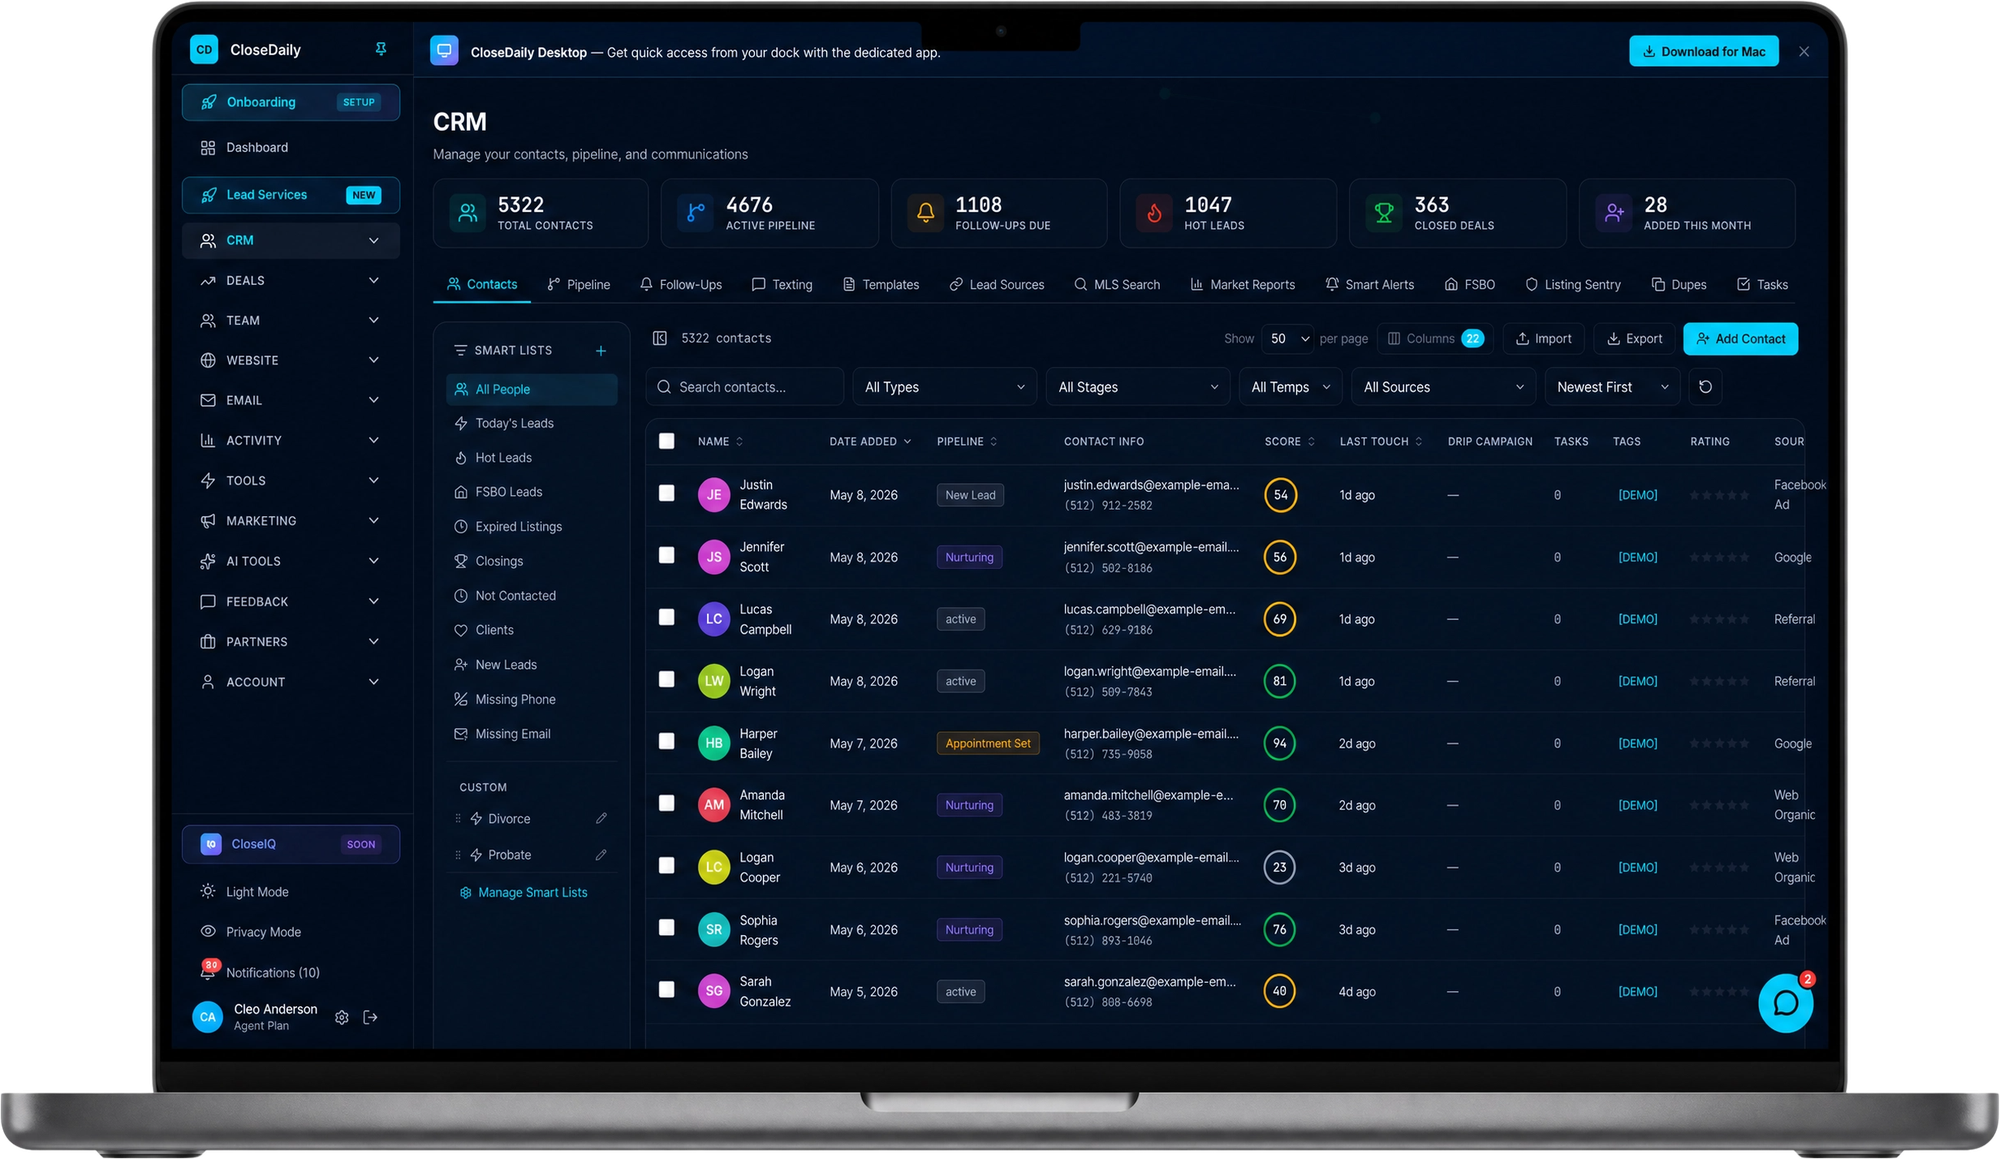
Task: Click the pin sidebar icon
Action: (381, 49)
